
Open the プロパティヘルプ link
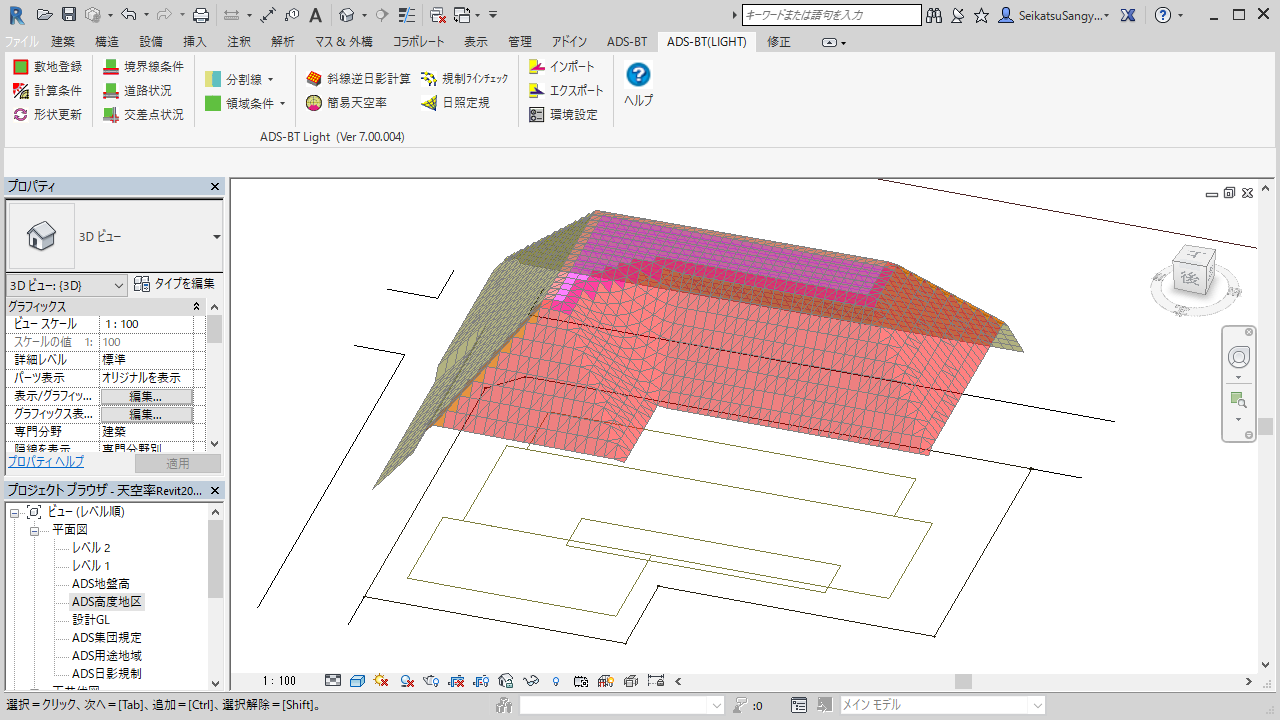coord(46,462)
